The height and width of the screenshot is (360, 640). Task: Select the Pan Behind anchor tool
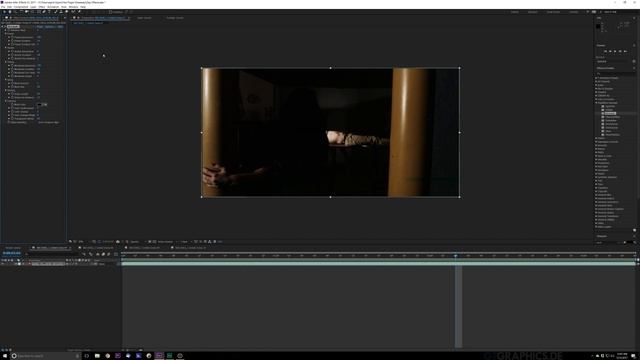coord(32,12)
